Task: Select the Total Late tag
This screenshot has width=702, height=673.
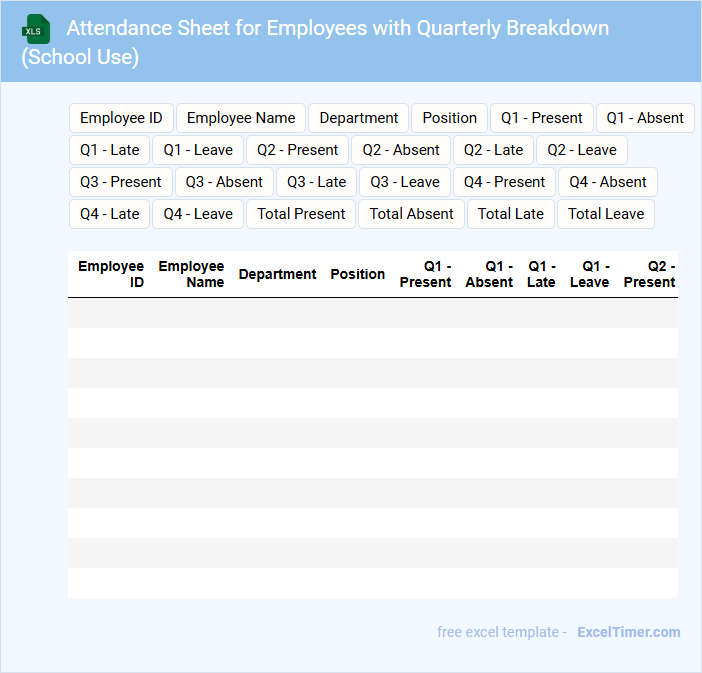Action: (510, 214)
